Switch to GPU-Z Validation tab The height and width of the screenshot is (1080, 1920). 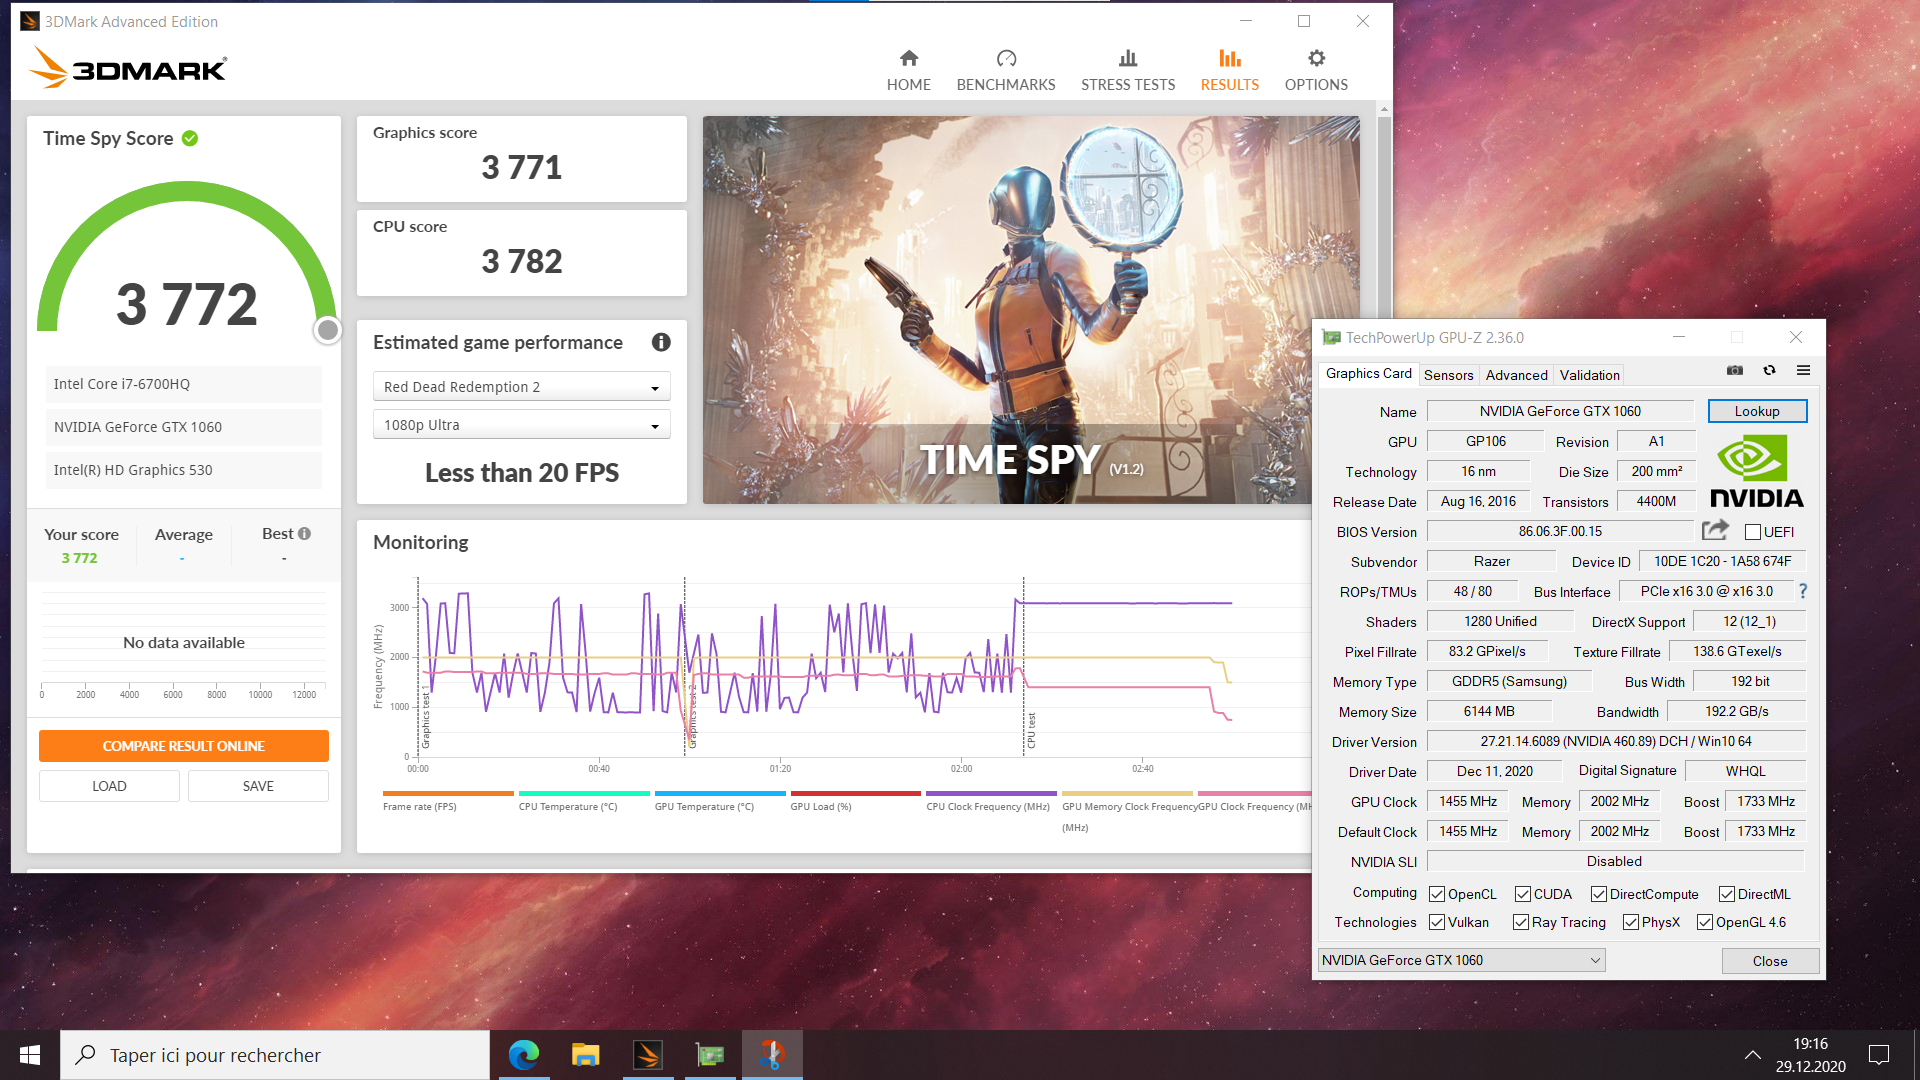point(1589,375)
